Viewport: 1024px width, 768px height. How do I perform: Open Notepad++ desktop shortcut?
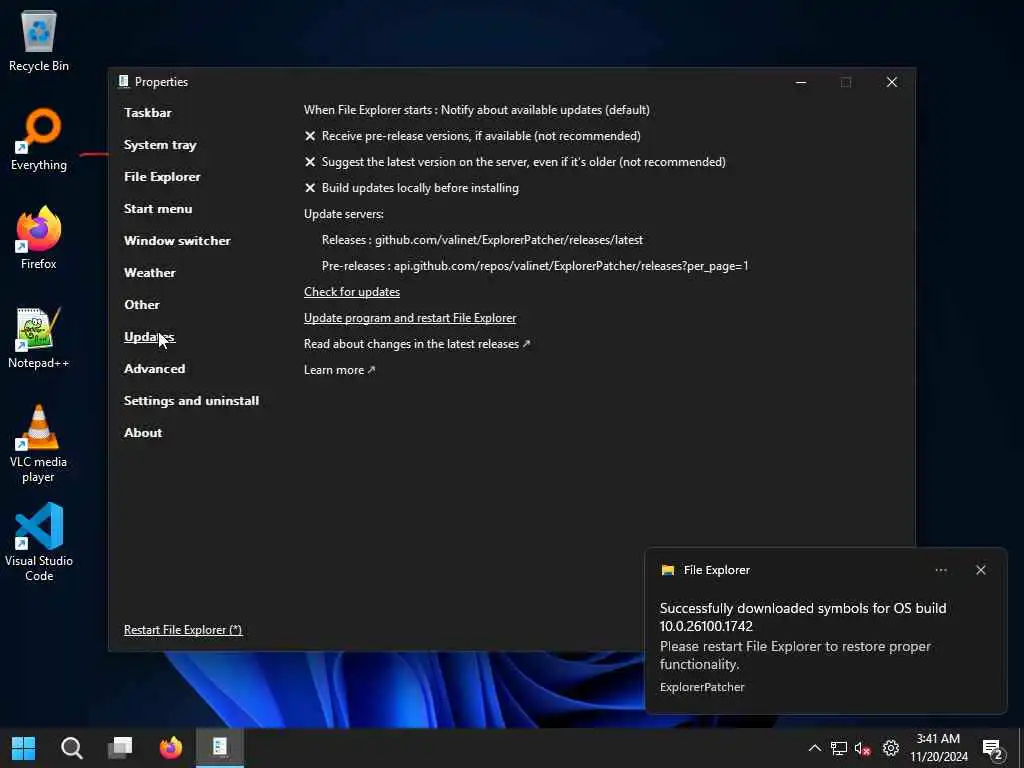pos(39,338)
